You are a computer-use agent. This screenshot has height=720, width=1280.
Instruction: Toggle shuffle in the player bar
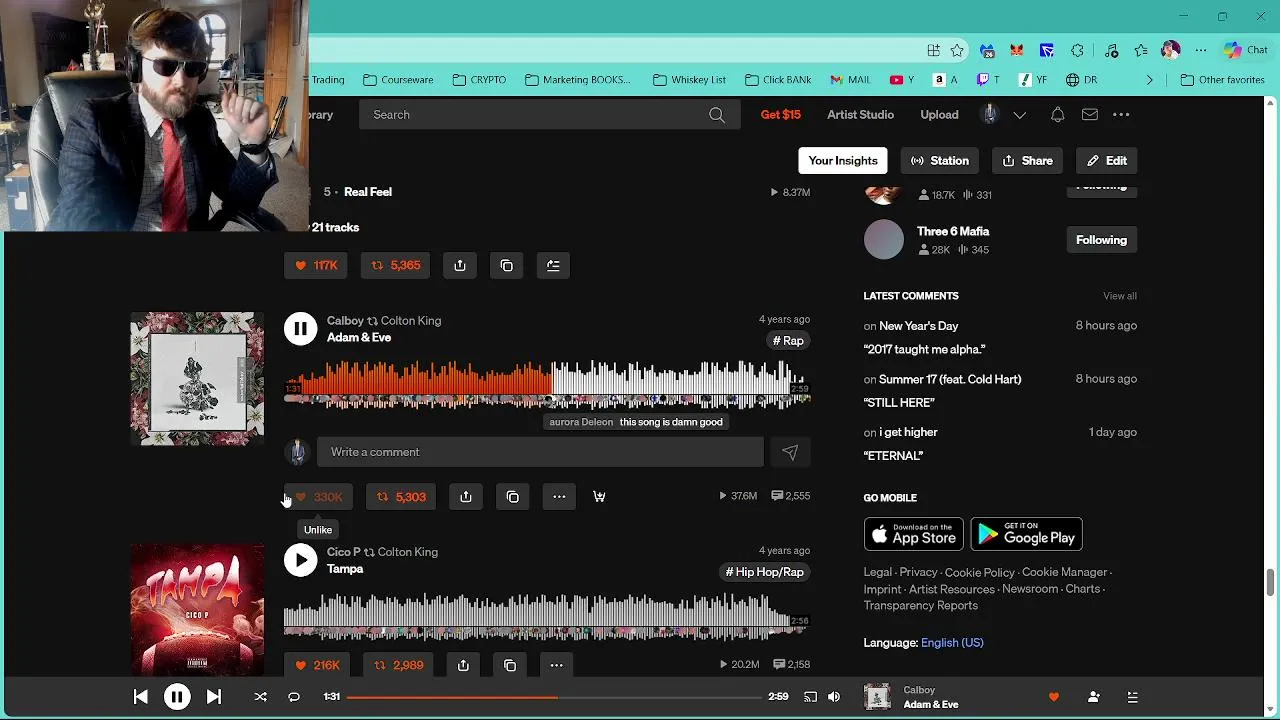click(x=261, y=697)
